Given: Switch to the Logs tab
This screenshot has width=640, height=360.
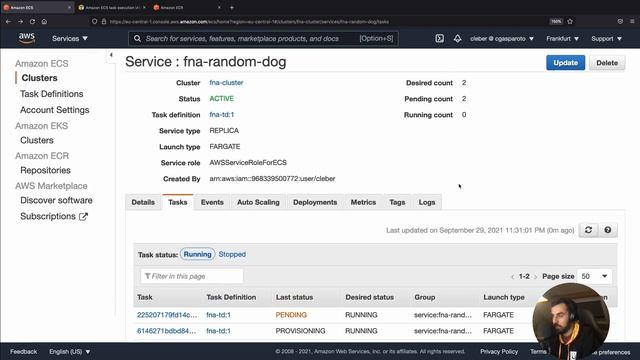Looking at the screenshot, I should (x=427, y=202).
